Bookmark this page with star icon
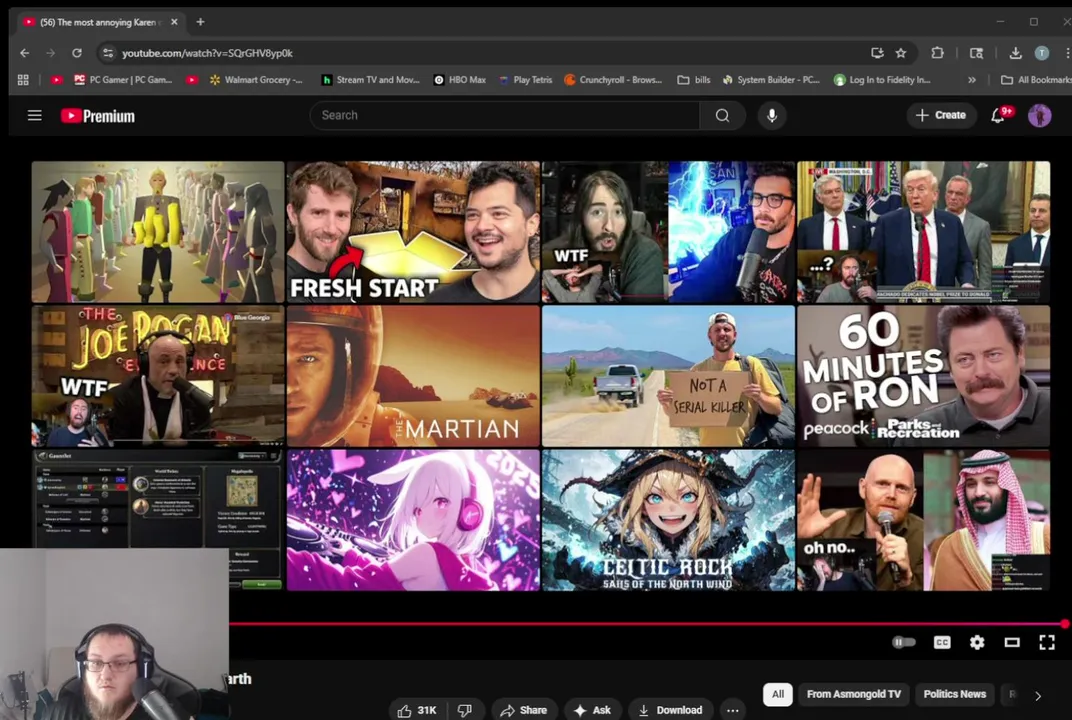 pos(901,53)
